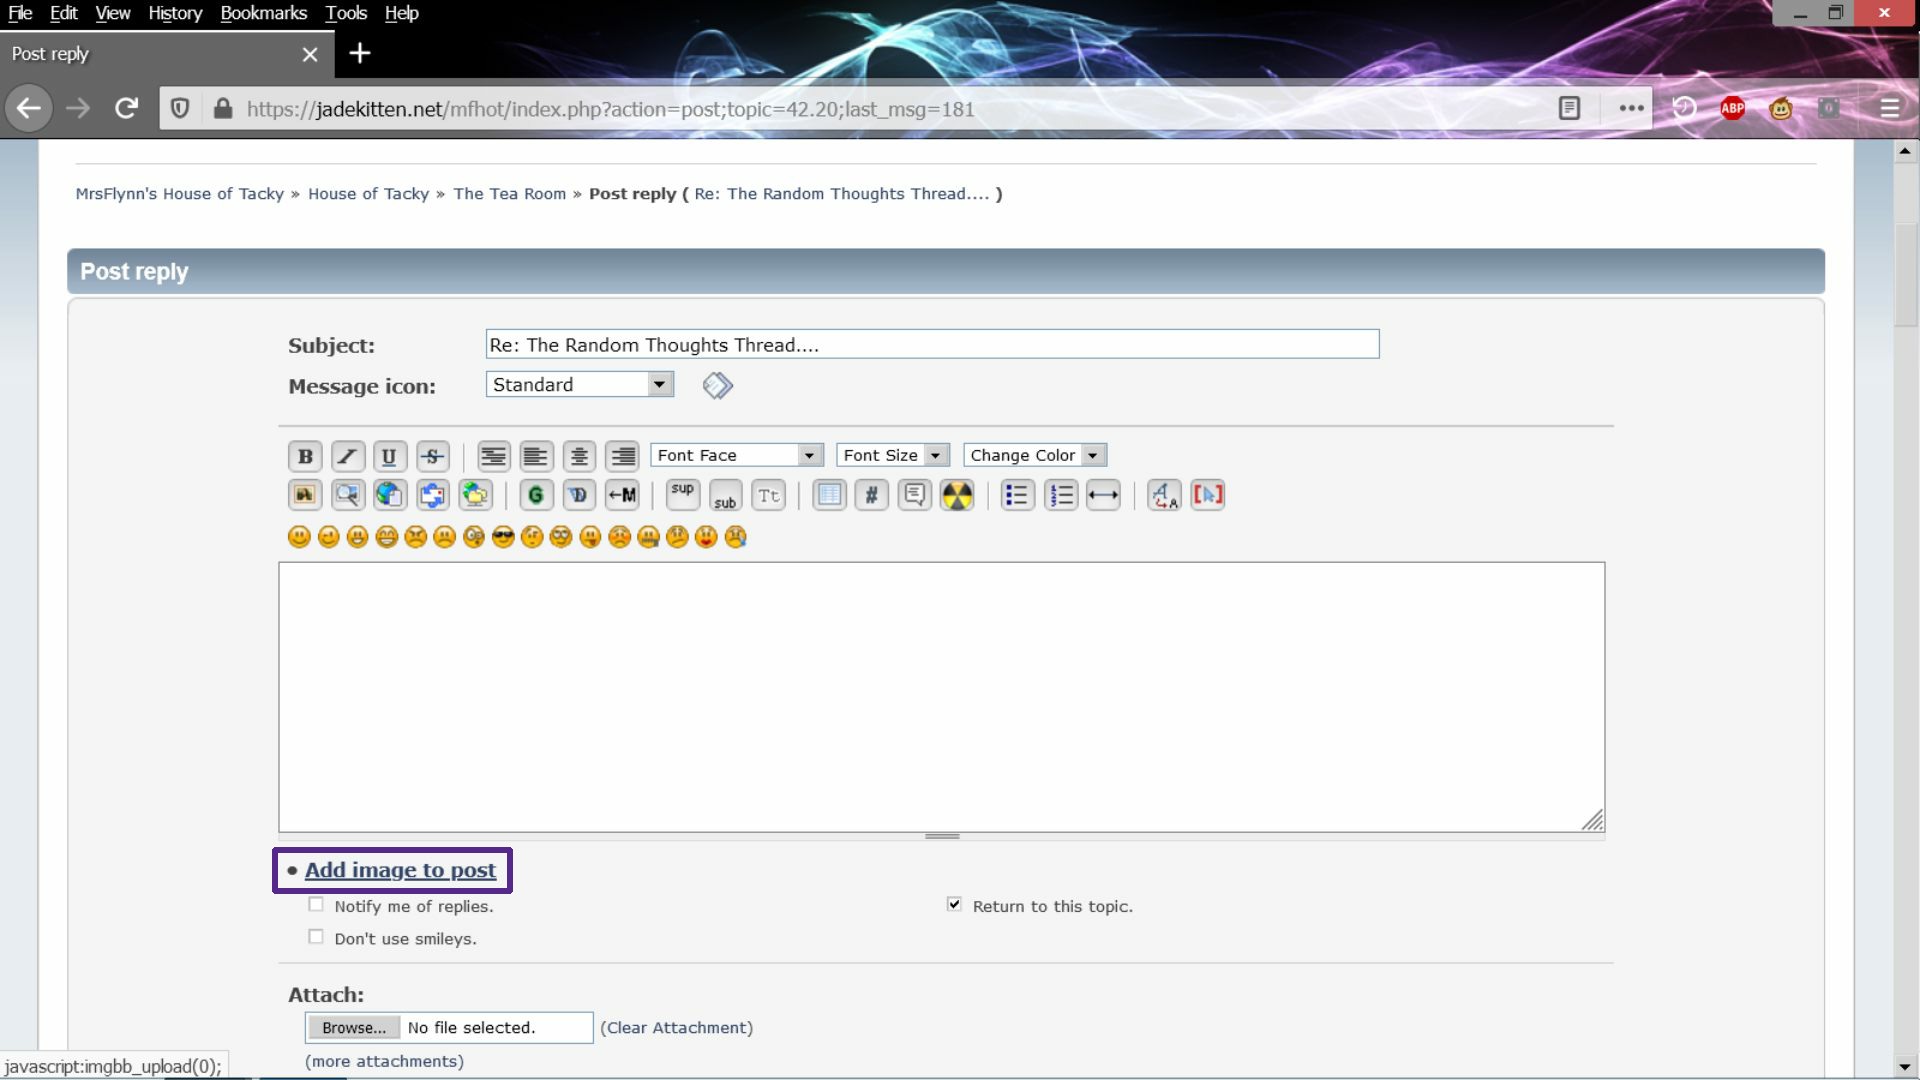Open the Bookmarks menu
1920x1080 pixels.
263,13
